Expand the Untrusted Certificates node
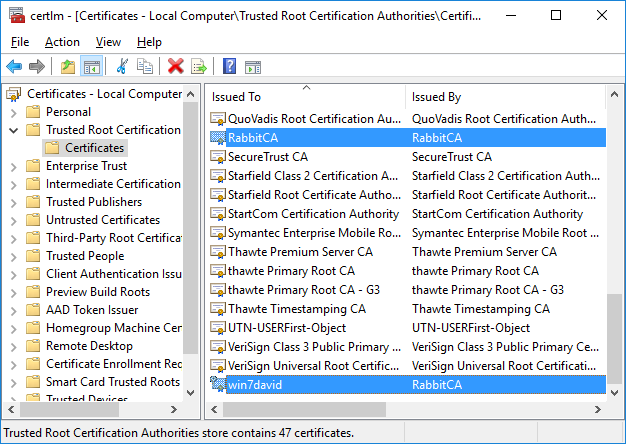The height and width of the screenshot is (444, 626). (x=14, y=221)
